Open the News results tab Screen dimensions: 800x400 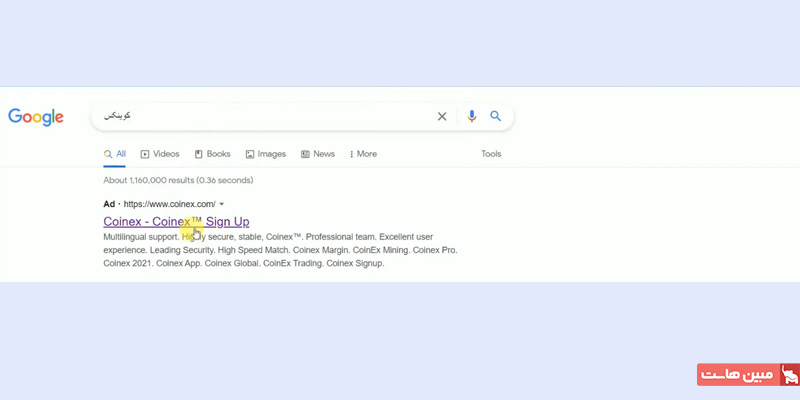318,154
